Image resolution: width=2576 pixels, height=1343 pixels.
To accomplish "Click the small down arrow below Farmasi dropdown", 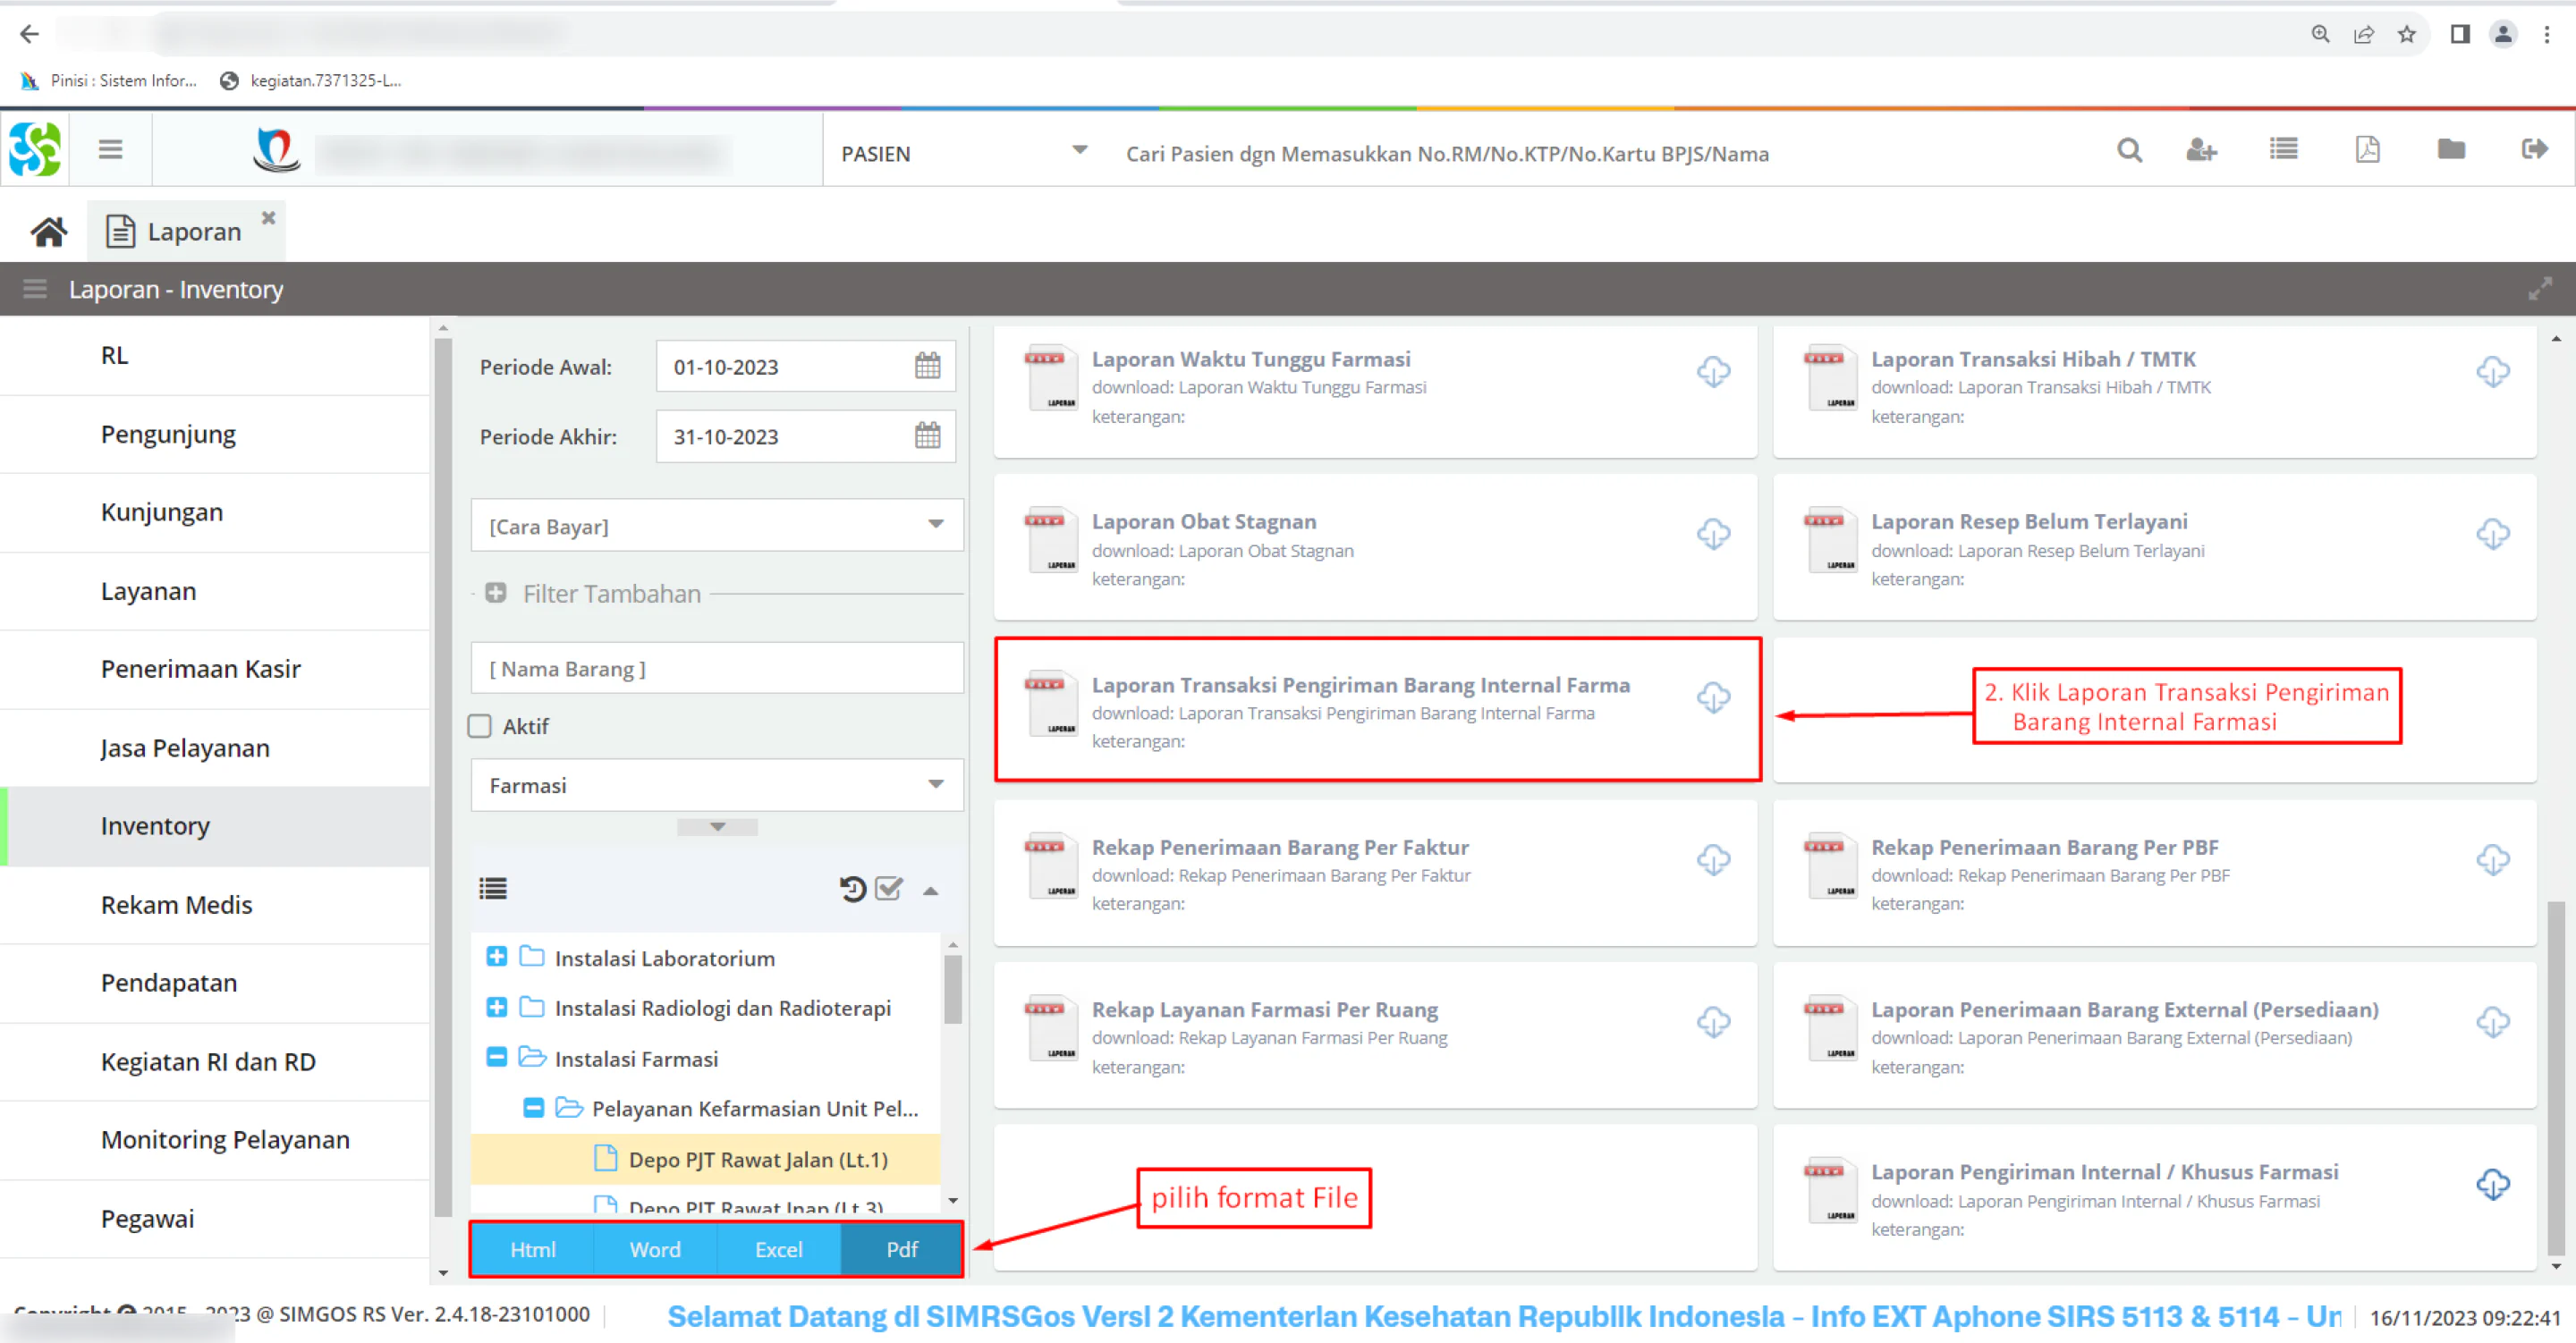I will coord(718,827).
